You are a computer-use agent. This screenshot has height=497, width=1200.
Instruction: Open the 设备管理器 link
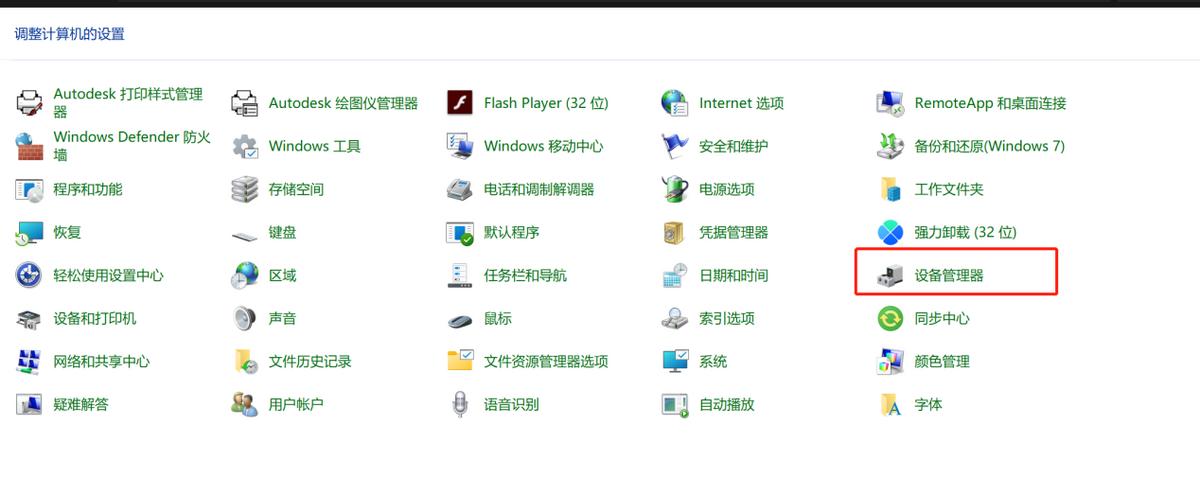click(x=949, y=275)
